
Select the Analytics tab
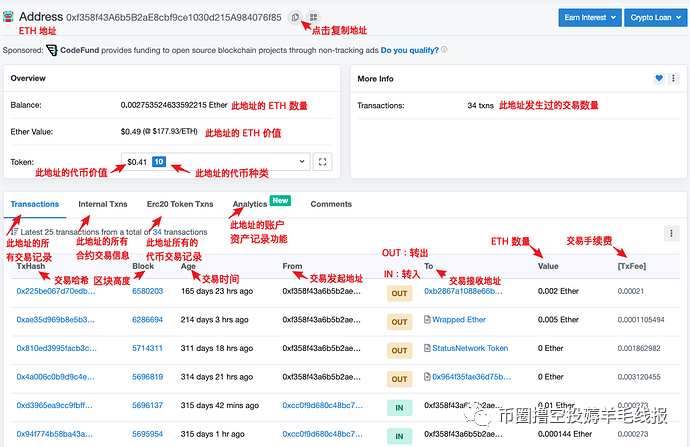250,204
